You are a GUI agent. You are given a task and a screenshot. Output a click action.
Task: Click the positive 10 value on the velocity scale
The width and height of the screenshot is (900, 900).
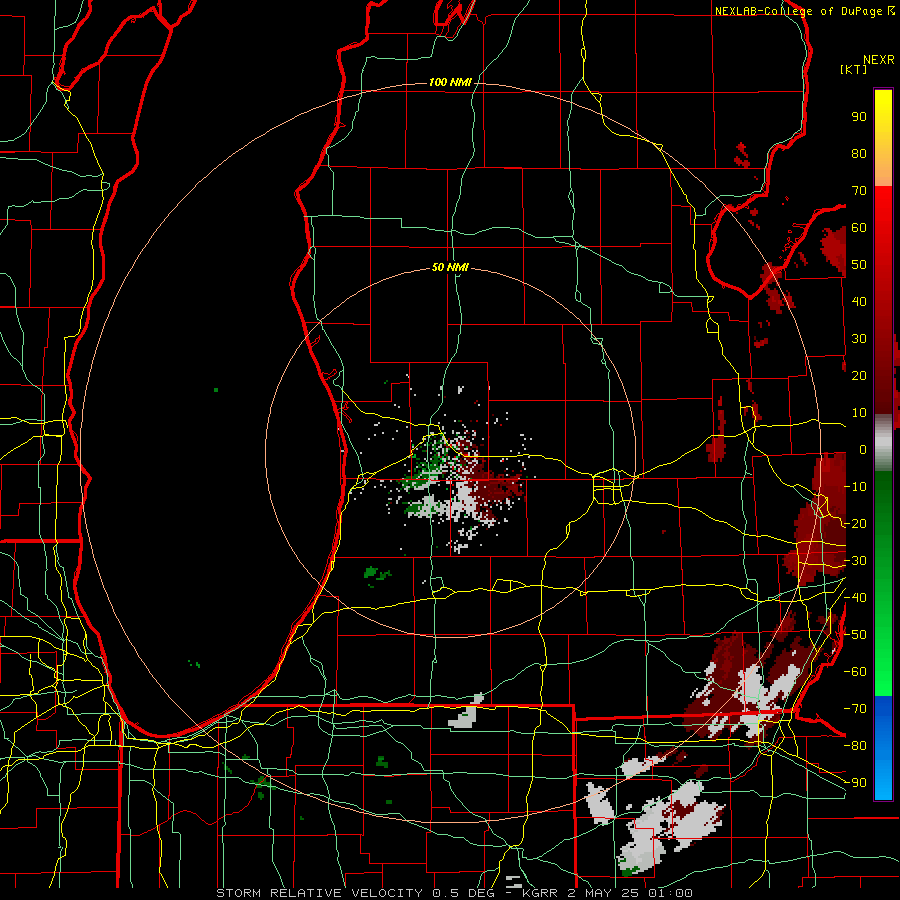[x=859, y=413]
